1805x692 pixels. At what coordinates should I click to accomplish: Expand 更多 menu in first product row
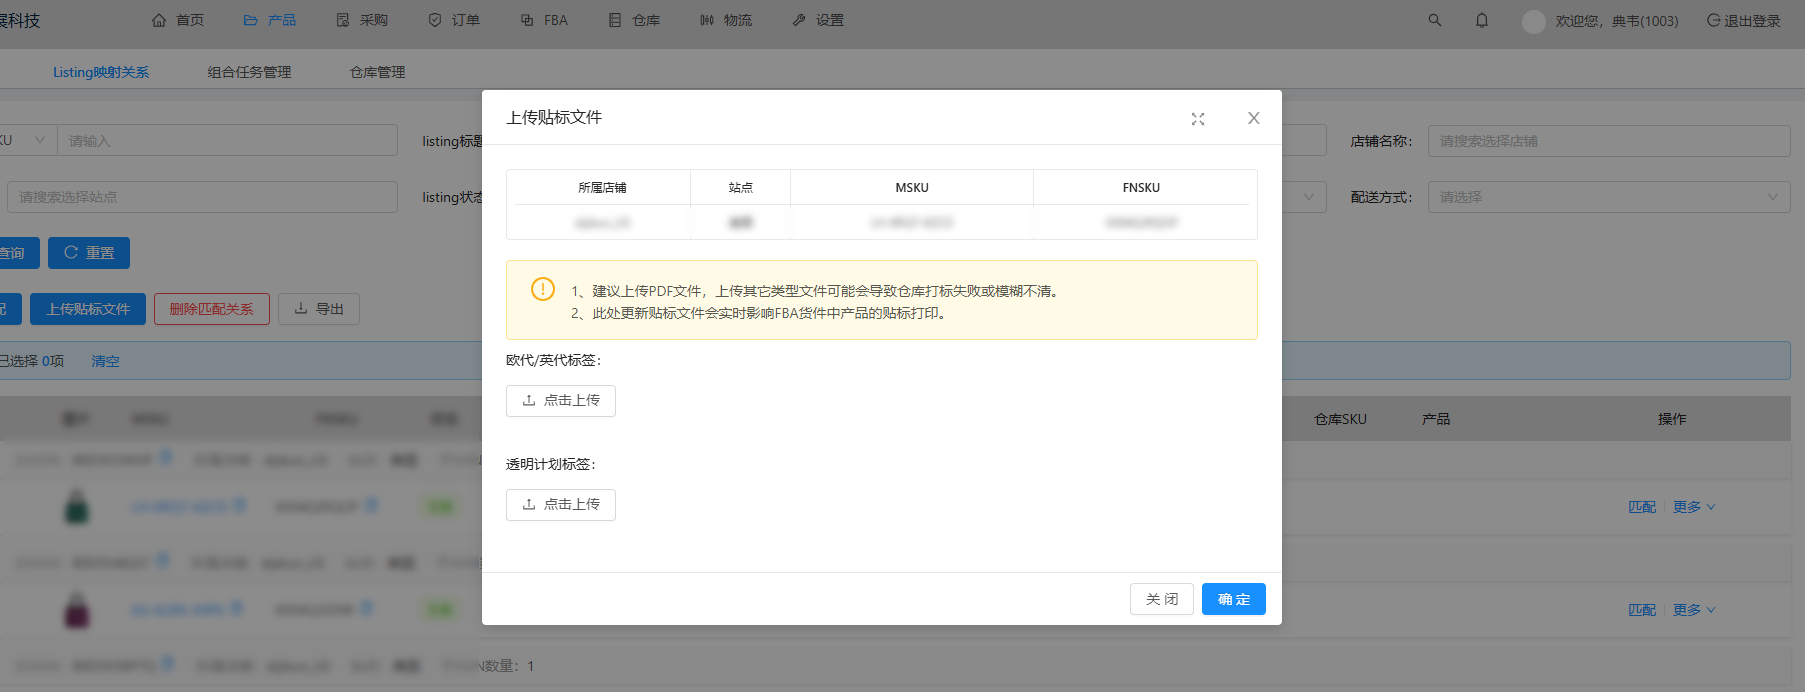tap(1693, 507)
